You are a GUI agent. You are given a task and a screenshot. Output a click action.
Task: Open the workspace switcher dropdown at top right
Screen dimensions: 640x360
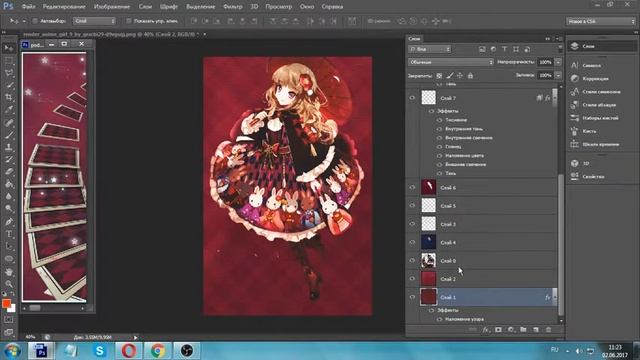[600, 21]
